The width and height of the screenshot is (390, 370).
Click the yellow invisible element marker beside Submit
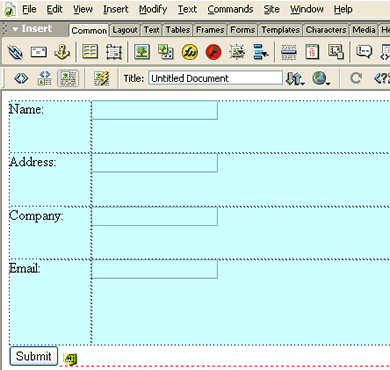[70, 359]
